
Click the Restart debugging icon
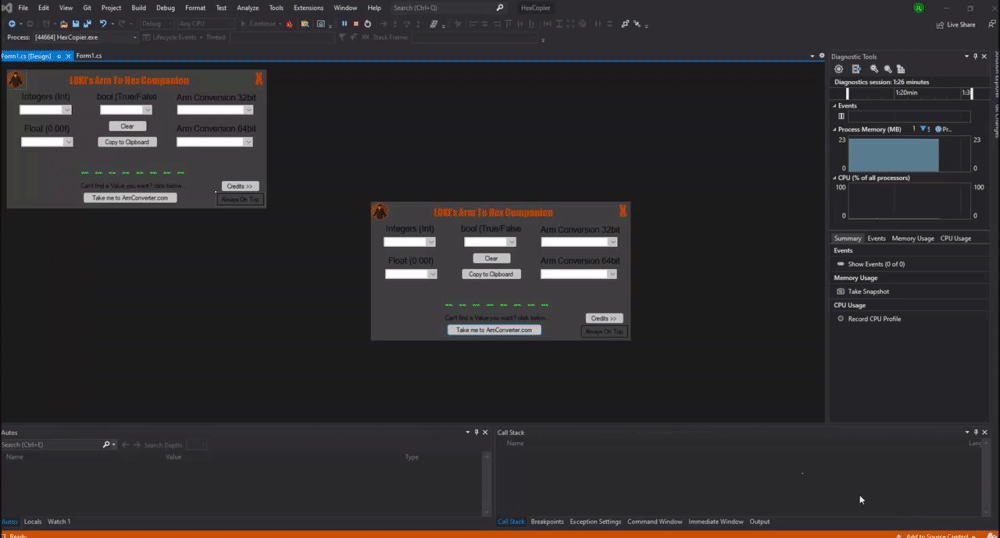[367, 24]
